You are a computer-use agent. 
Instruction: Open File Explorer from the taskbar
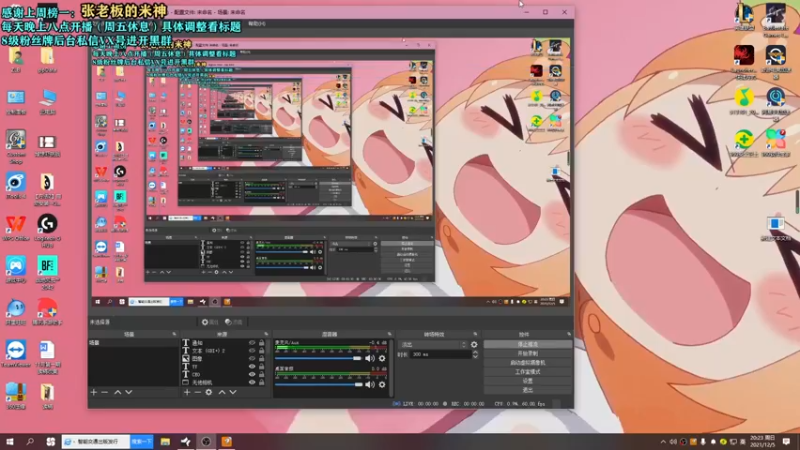coord(165,441)
